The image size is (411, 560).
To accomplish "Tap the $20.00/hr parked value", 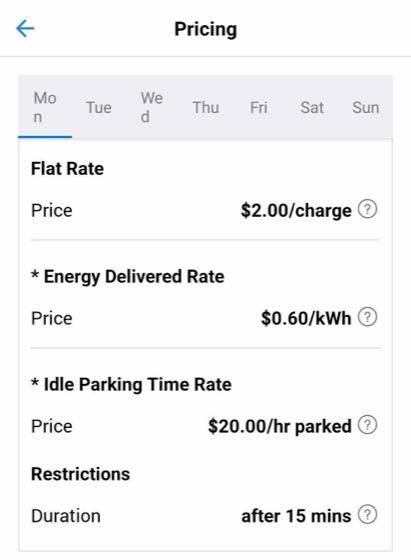I will [x=280, y=426].
